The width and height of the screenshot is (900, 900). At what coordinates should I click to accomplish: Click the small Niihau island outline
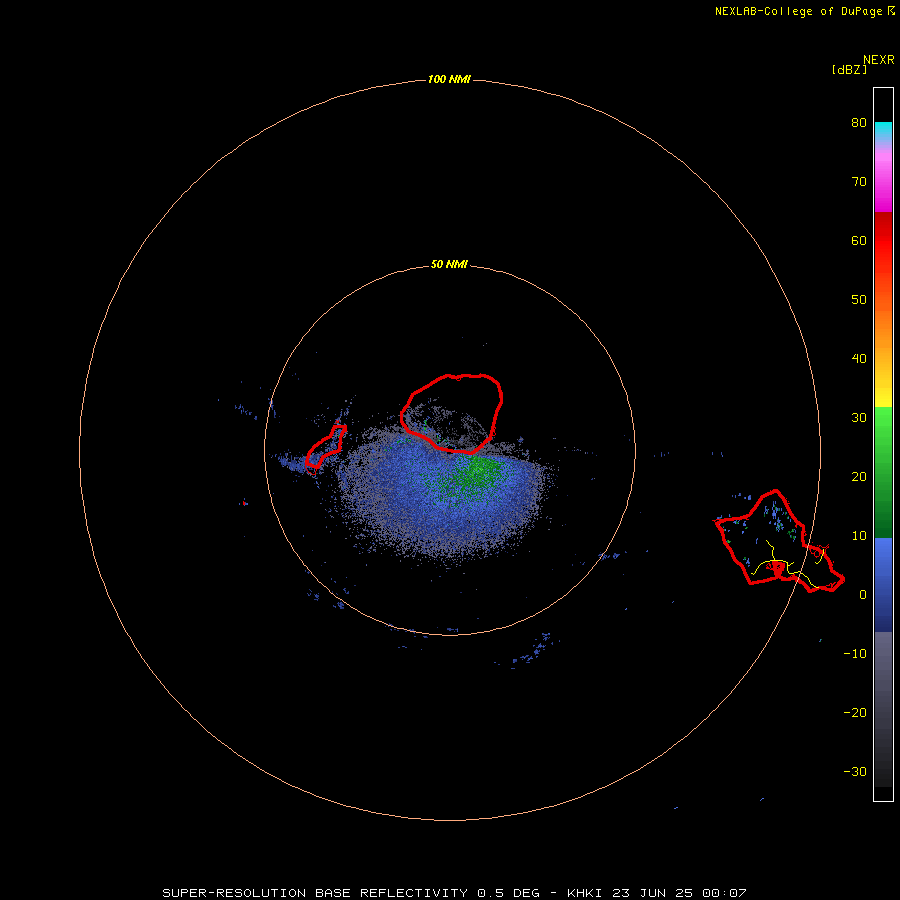tap(326, 449)
